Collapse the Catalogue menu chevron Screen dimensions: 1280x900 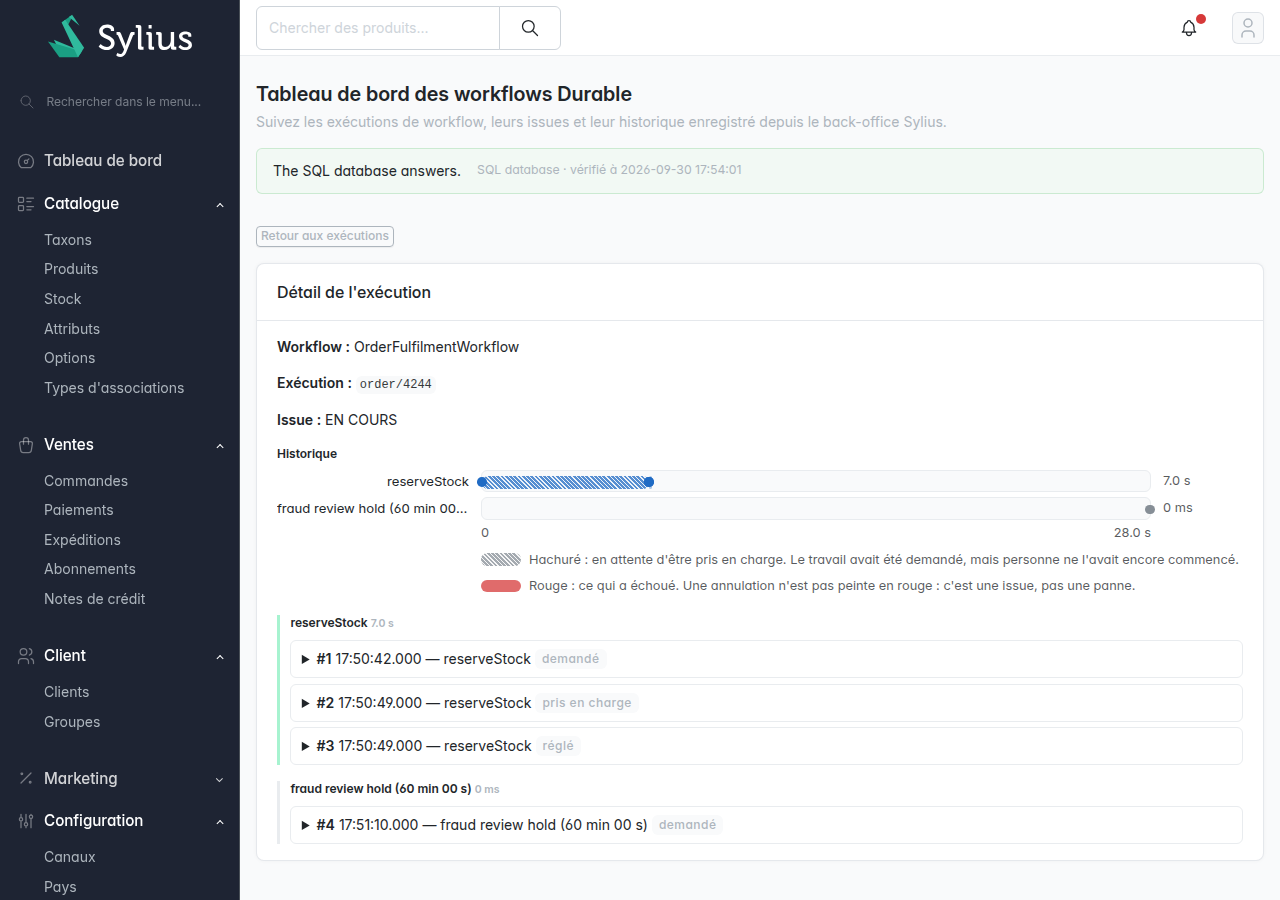[x=220, y=205]
